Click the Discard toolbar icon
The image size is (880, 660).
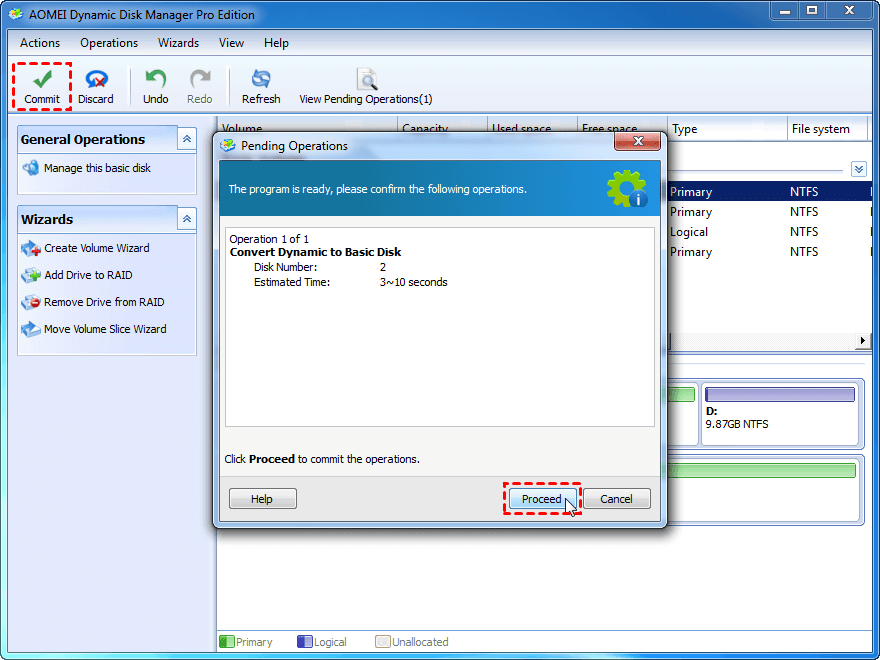click(97, 79)
